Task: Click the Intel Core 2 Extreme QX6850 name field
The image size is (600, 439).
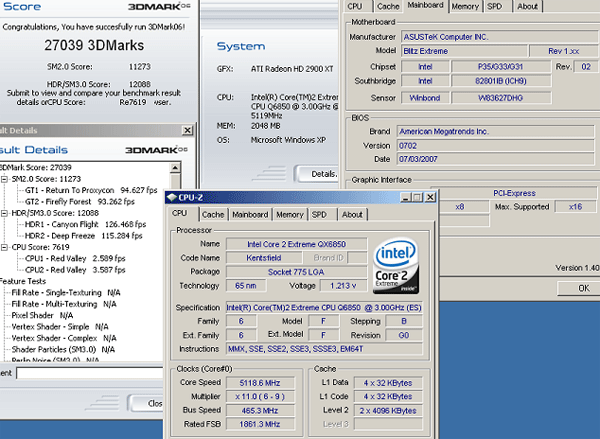Action: 297,244
